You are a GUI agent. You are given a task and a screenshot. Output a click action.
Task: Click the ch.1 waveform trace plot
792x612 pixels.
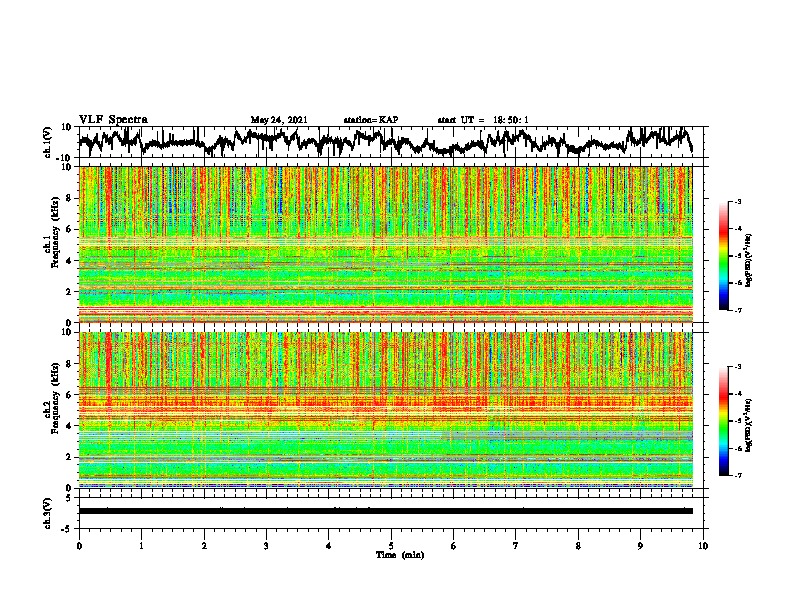coord(386,142)
